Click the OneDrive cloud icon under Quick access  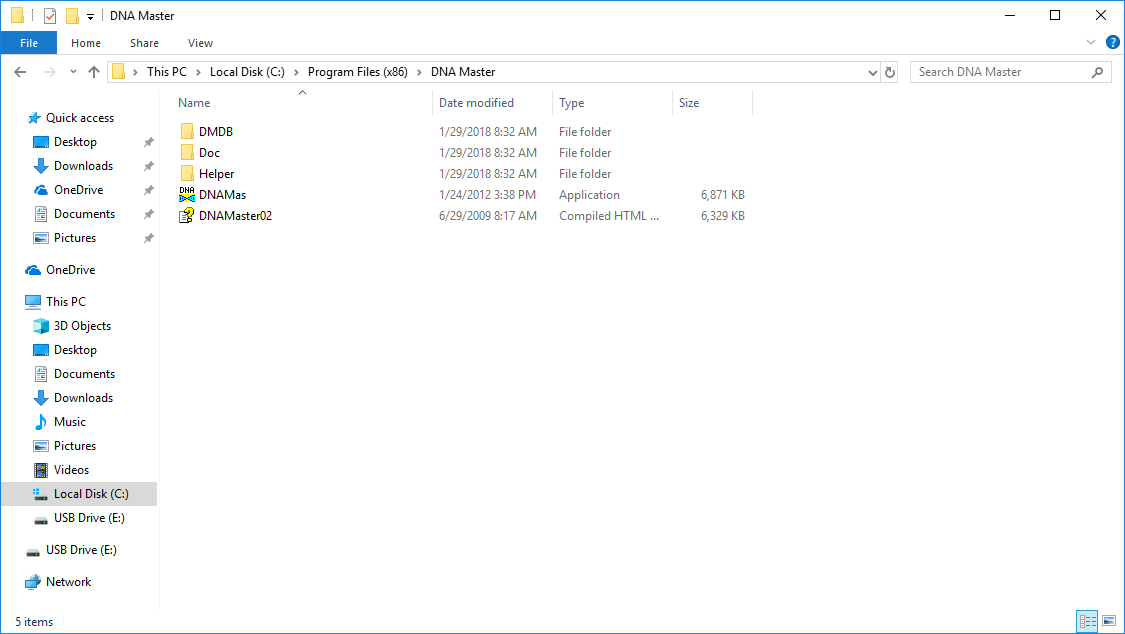(41, 190)
